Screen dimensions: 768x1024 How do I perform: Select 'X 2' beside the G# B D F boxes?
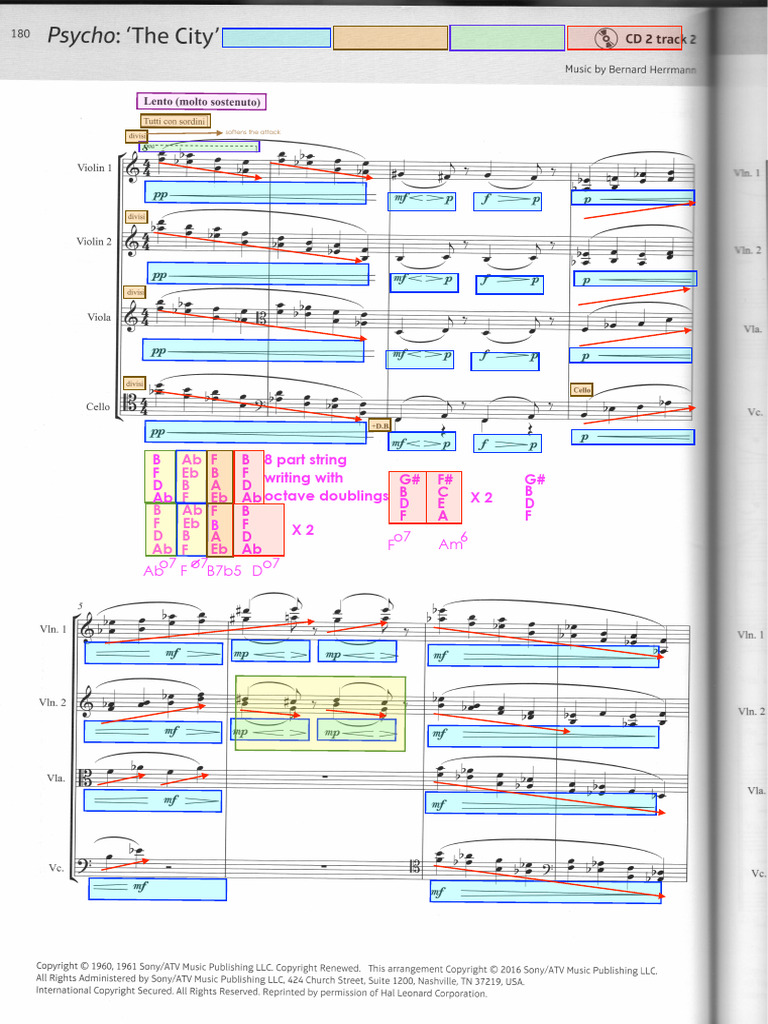481,498
